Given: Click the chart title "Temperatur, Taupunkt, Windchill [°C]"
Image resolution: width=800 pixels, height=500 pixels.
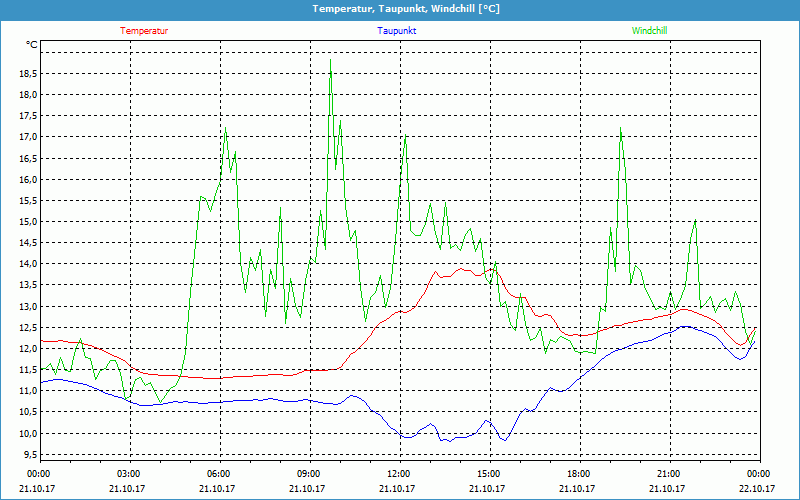Looking at the screenshot, I should [x=400, y=9].
